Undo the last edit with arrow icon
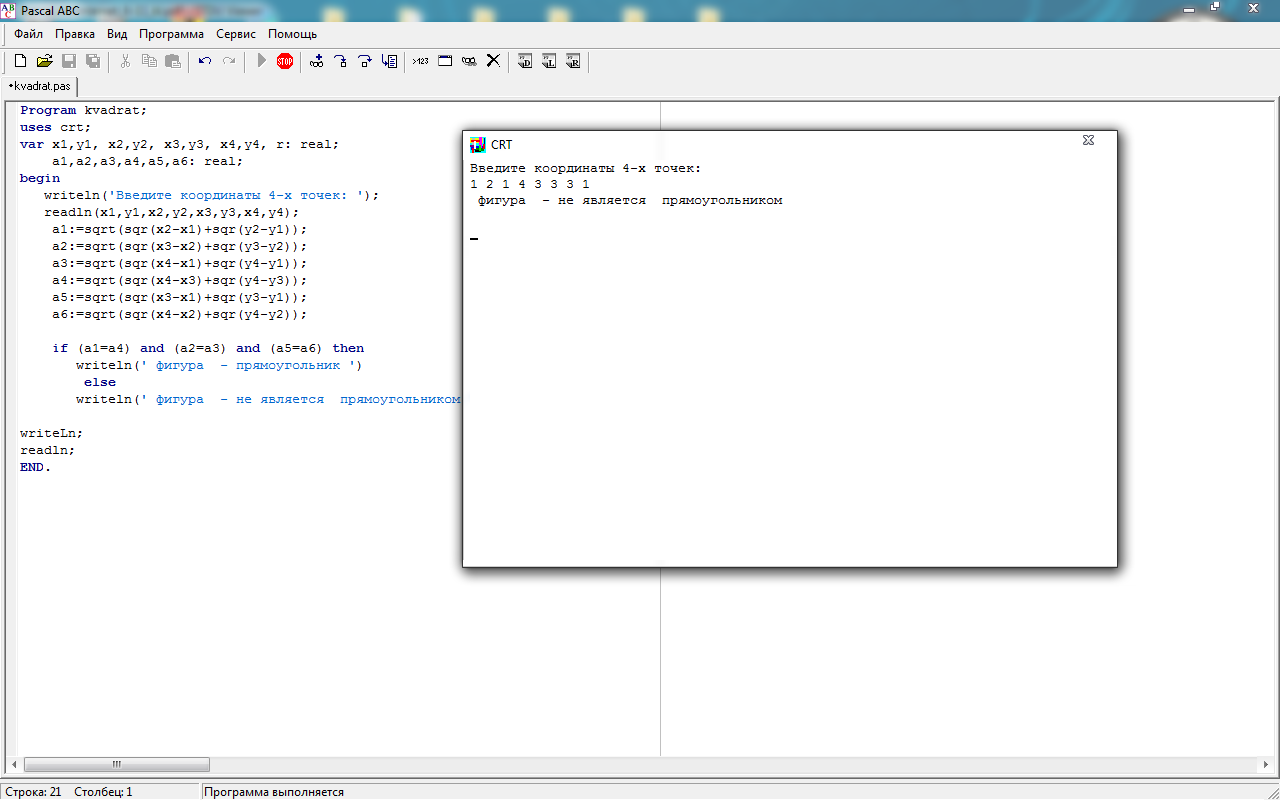 pos(205,61)
